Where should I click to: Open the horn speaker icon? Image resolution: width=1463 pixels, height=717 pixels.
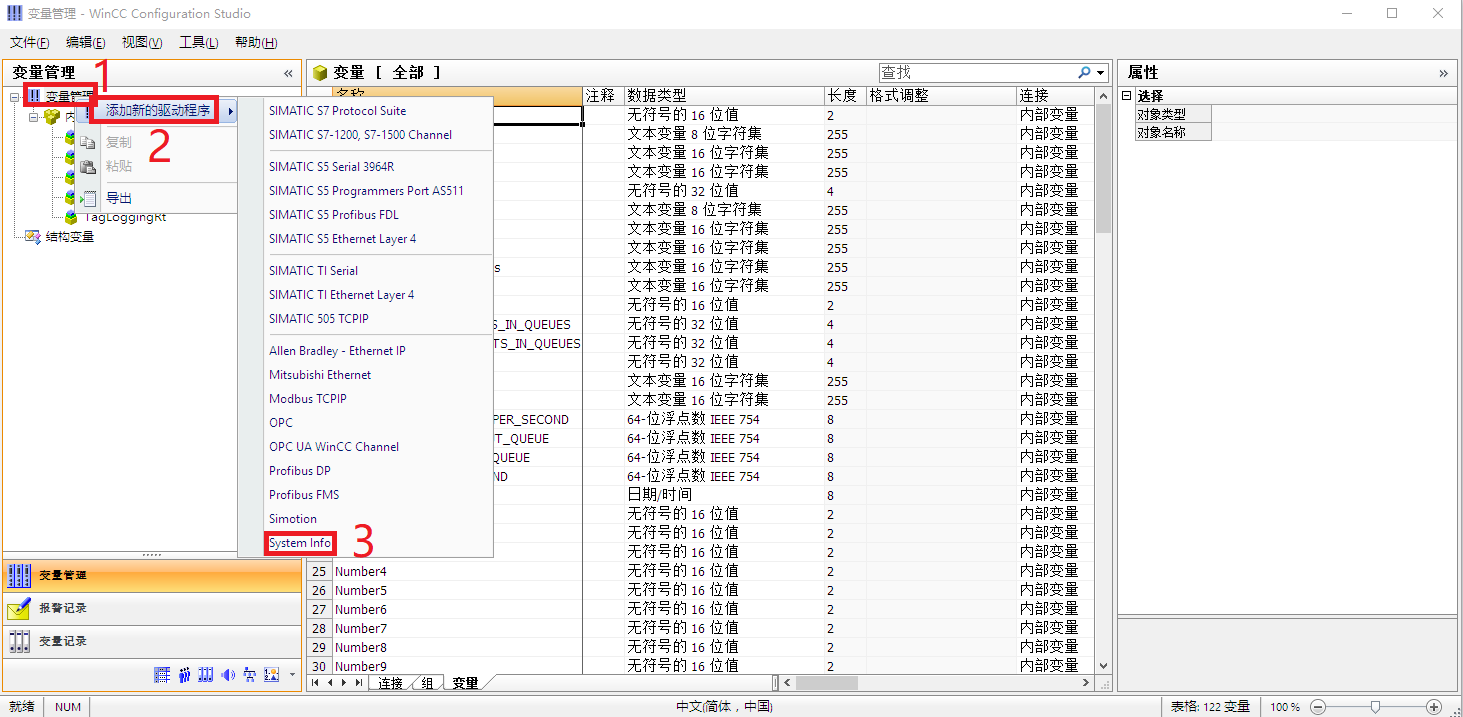click(x=228, y=675)
